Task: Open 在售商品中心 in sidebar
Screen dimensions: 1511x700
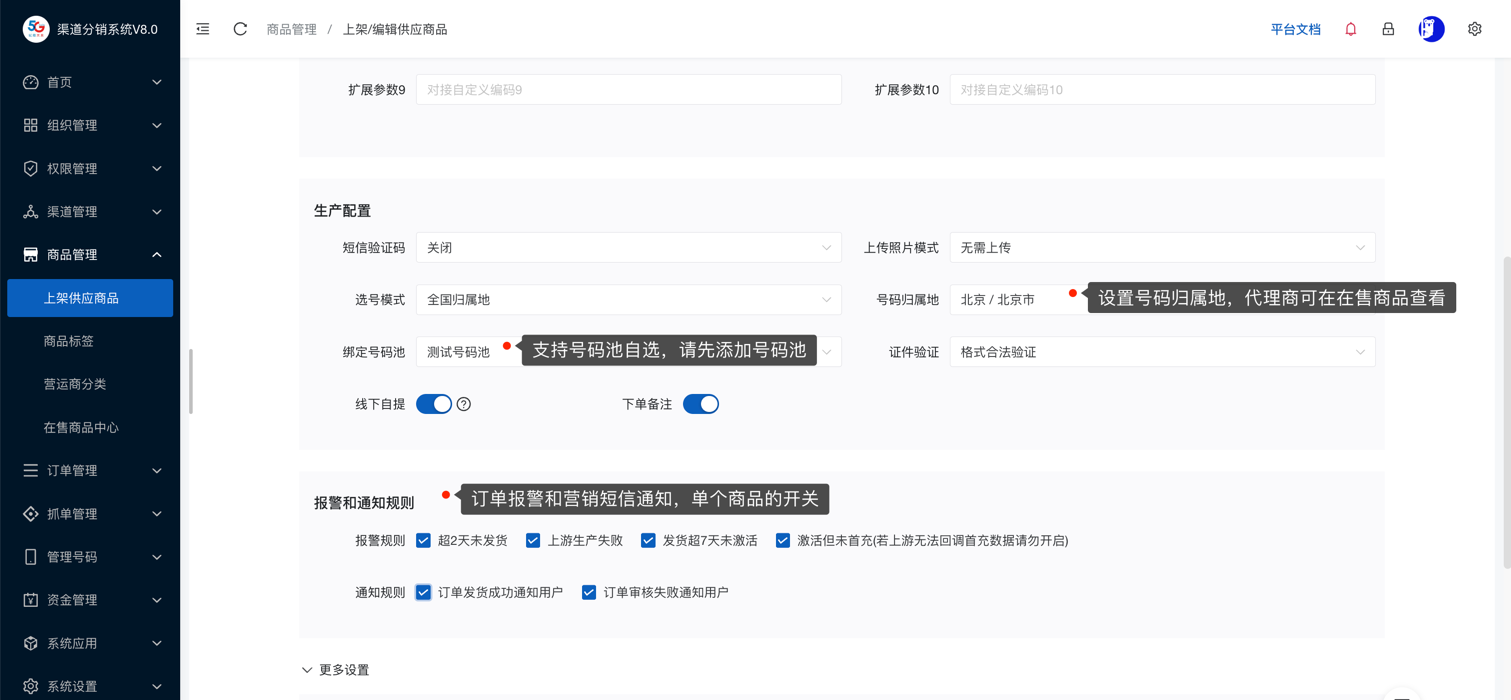Action: point(81,427)
